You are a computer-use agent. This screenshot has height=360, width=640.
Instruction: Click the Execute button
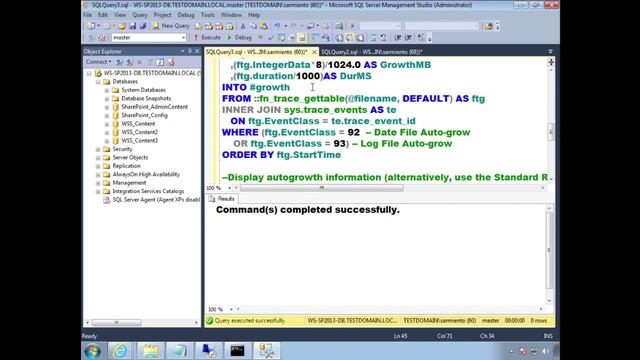207,38
